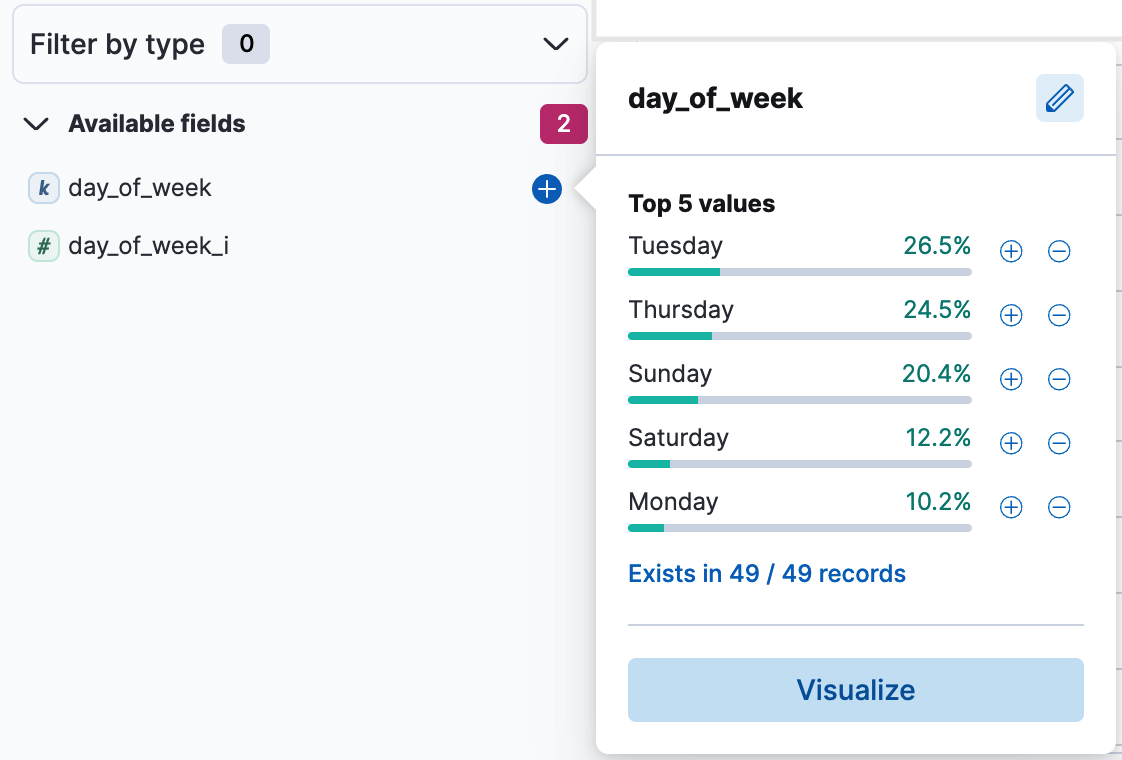The width and height of the screenshot is (1122, 760).
Task: Click the Tuesday percentage progress bar
Action: pos(799,271)
